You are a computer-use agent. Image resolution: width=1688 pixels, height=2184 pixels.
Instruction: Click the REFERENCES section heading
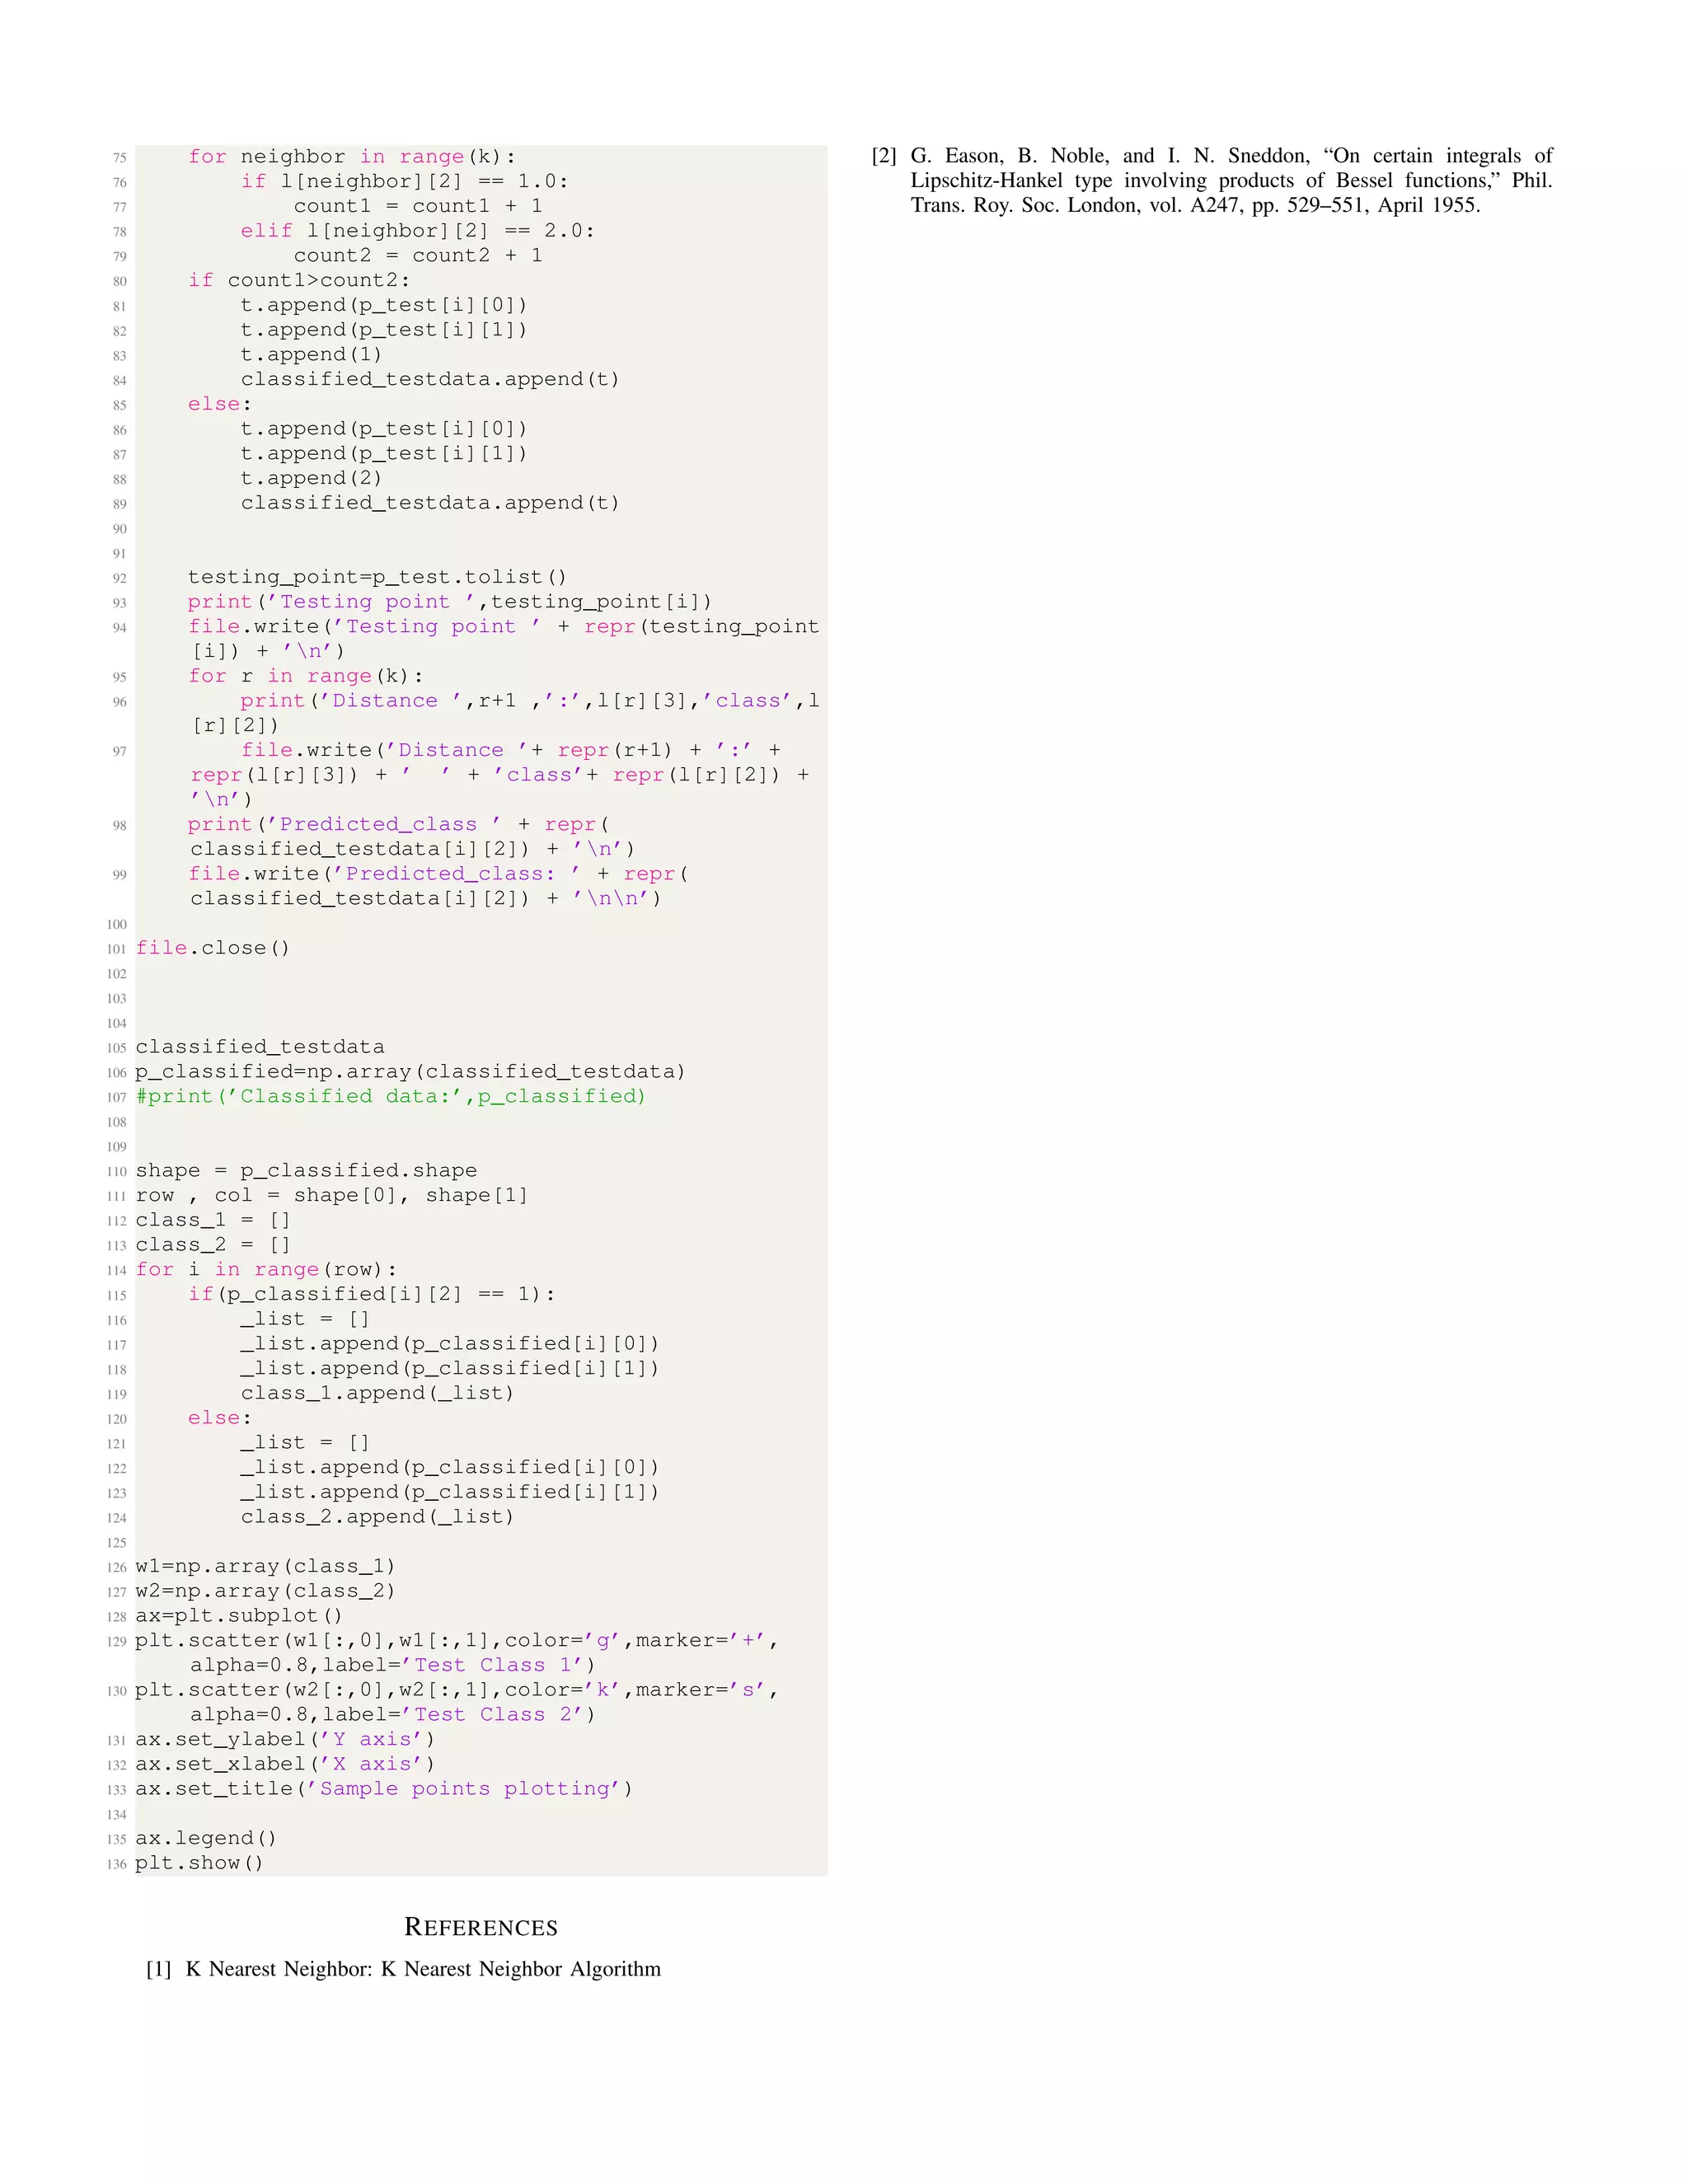pos(480,1927)
